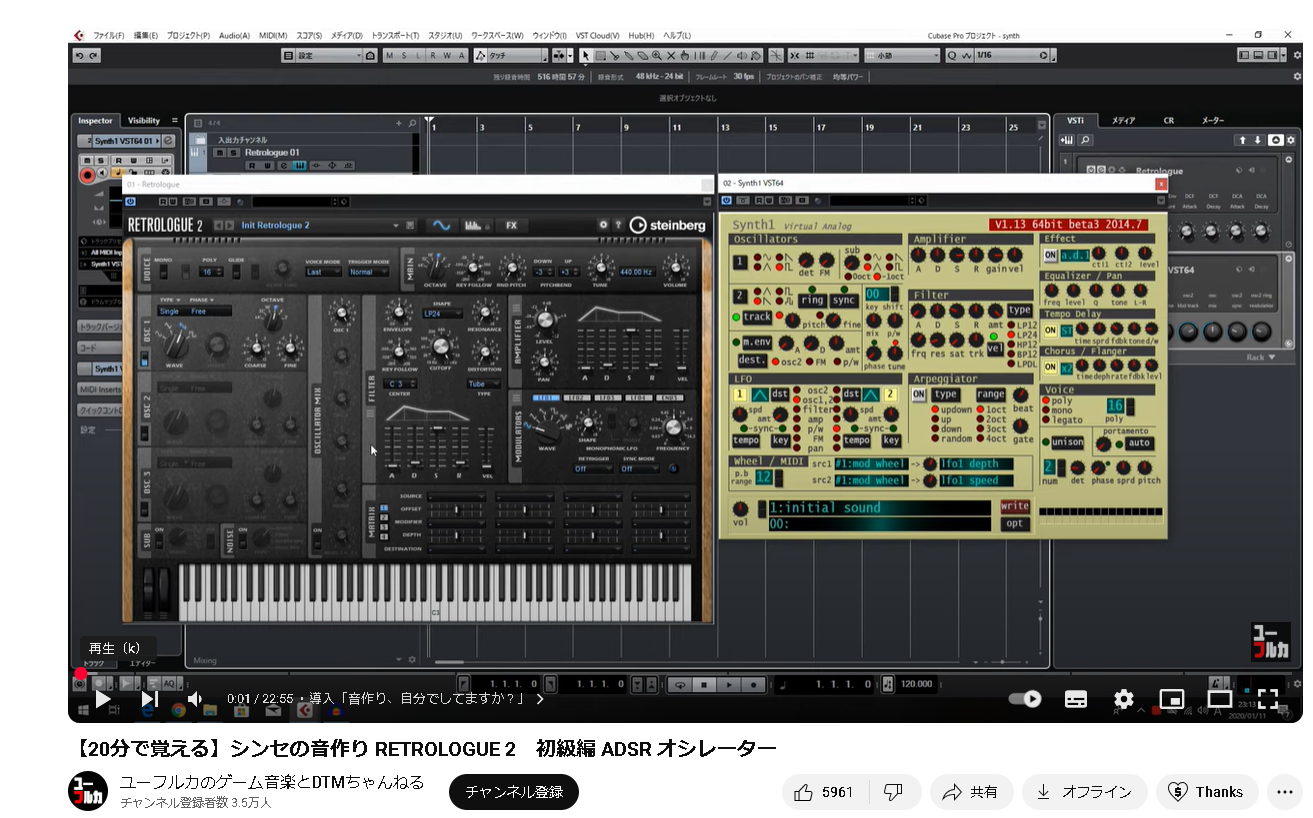
Task: Switch to the Visibility tab
Action: click(144, 121)
